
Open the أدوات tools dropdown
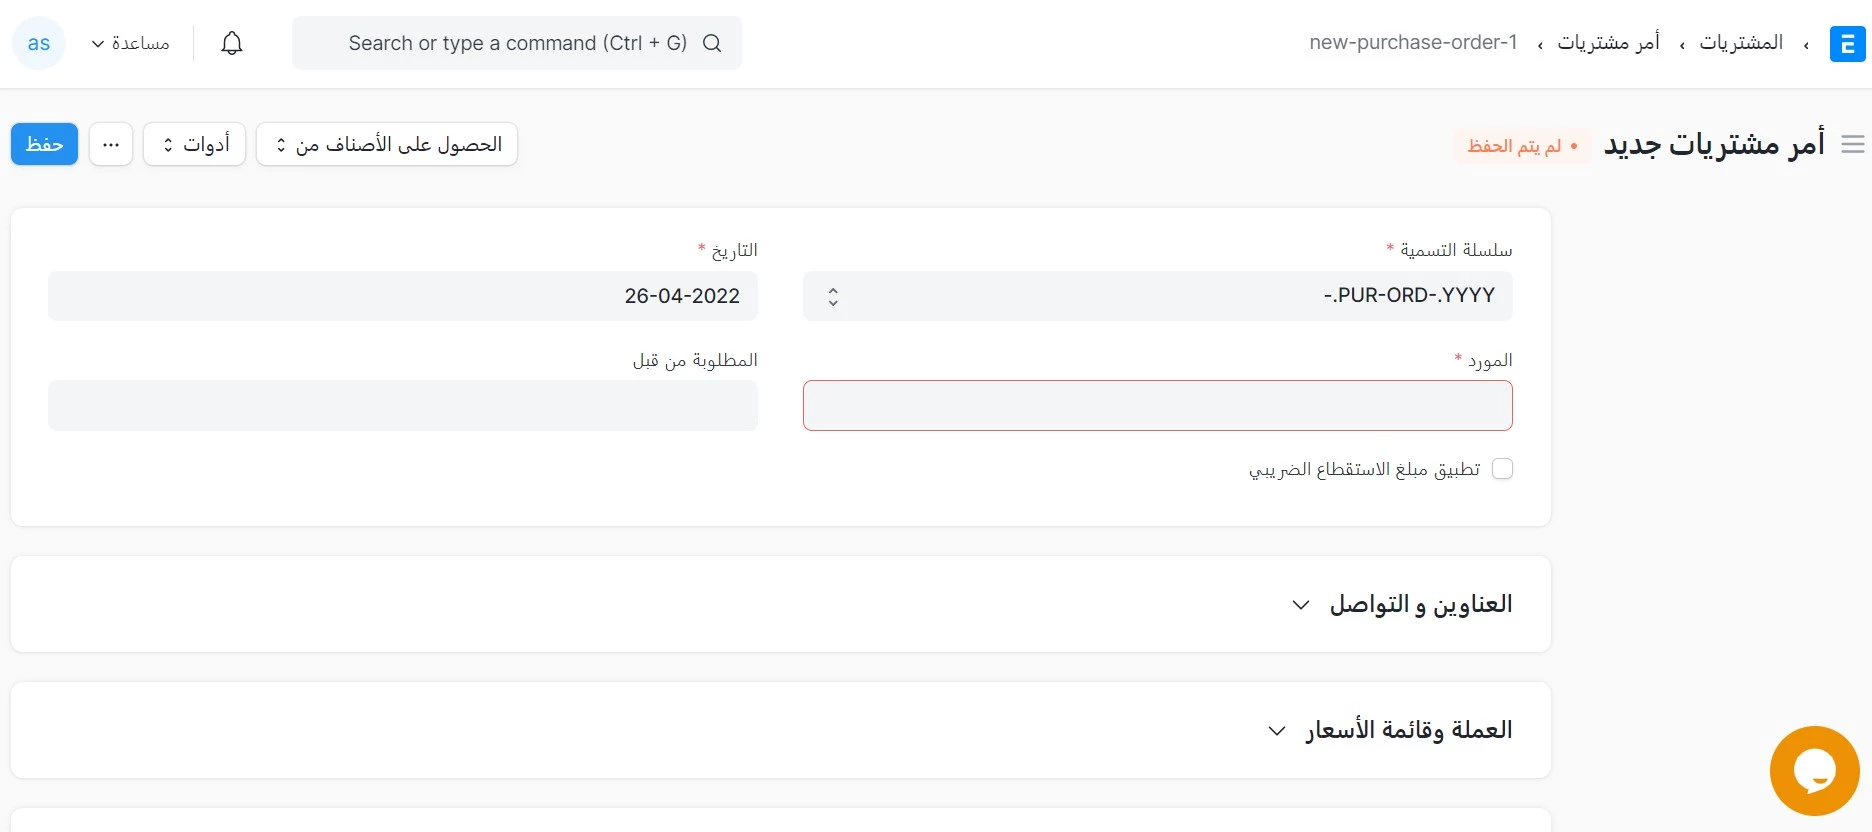[x=195, y=144]
